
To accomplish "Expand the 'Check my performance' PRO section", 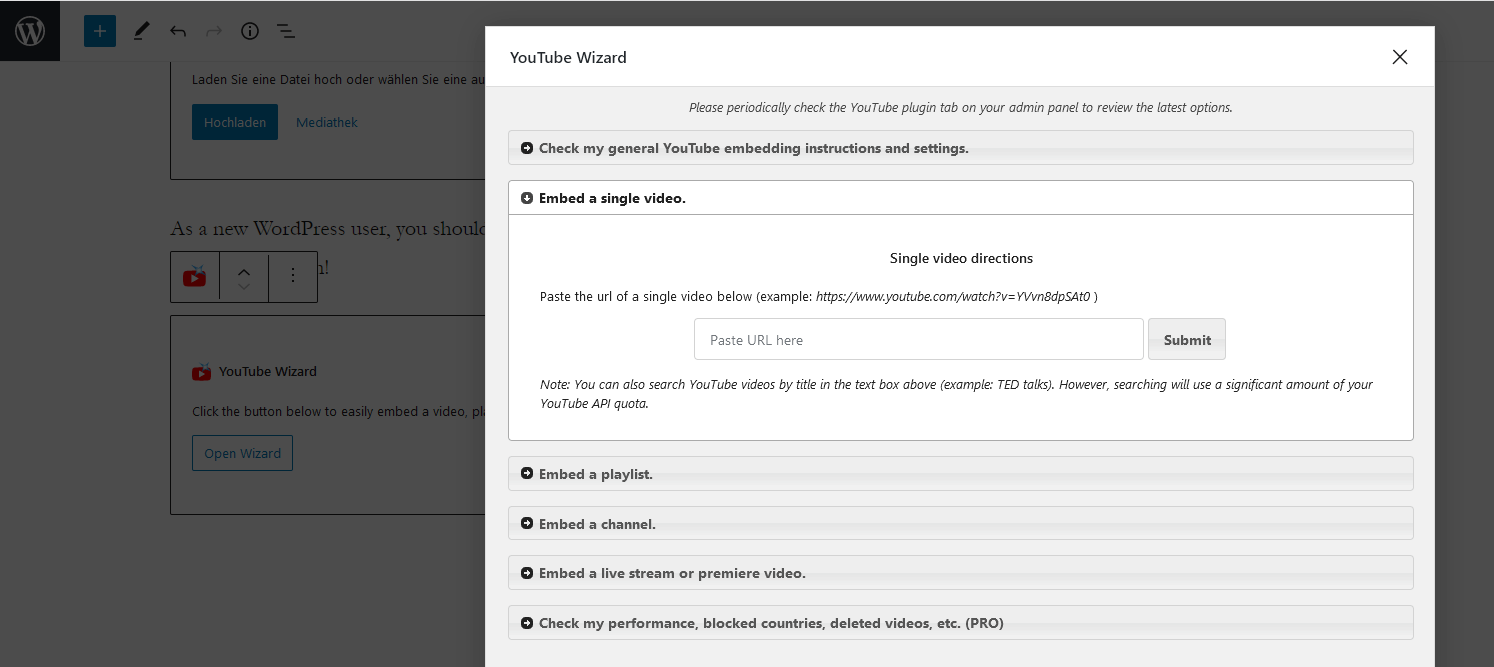I will [x=961, y=623].
